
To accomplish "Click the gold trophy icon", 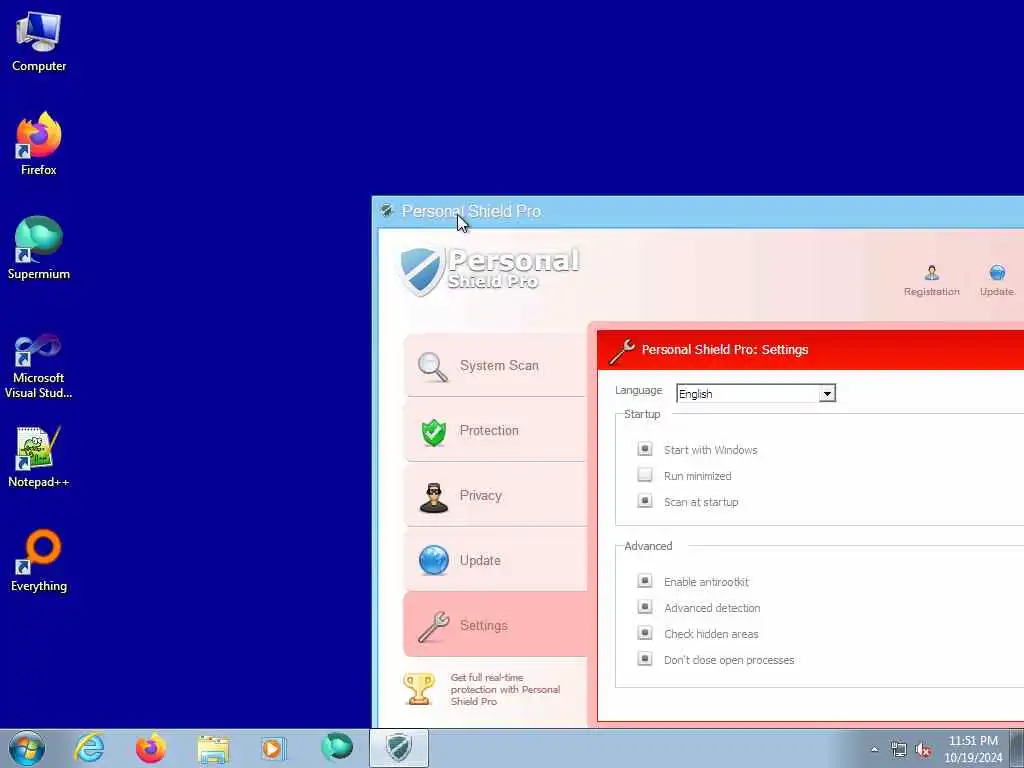I will pos(419,689).
